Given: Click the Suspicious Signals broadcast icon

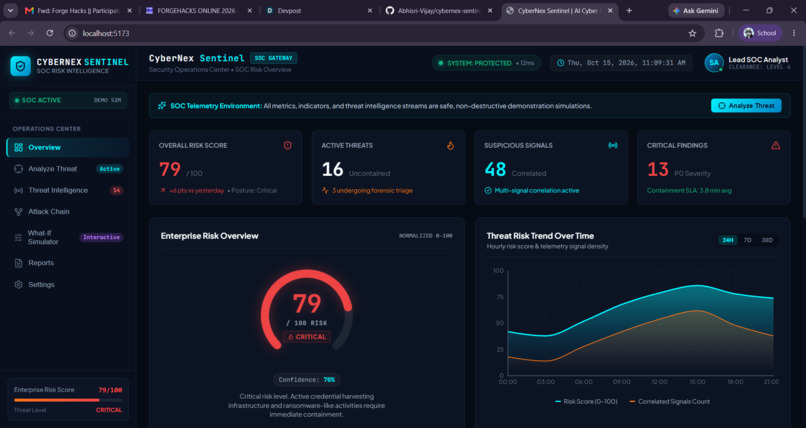Looking at the screenshot, I should coord(613,145).
